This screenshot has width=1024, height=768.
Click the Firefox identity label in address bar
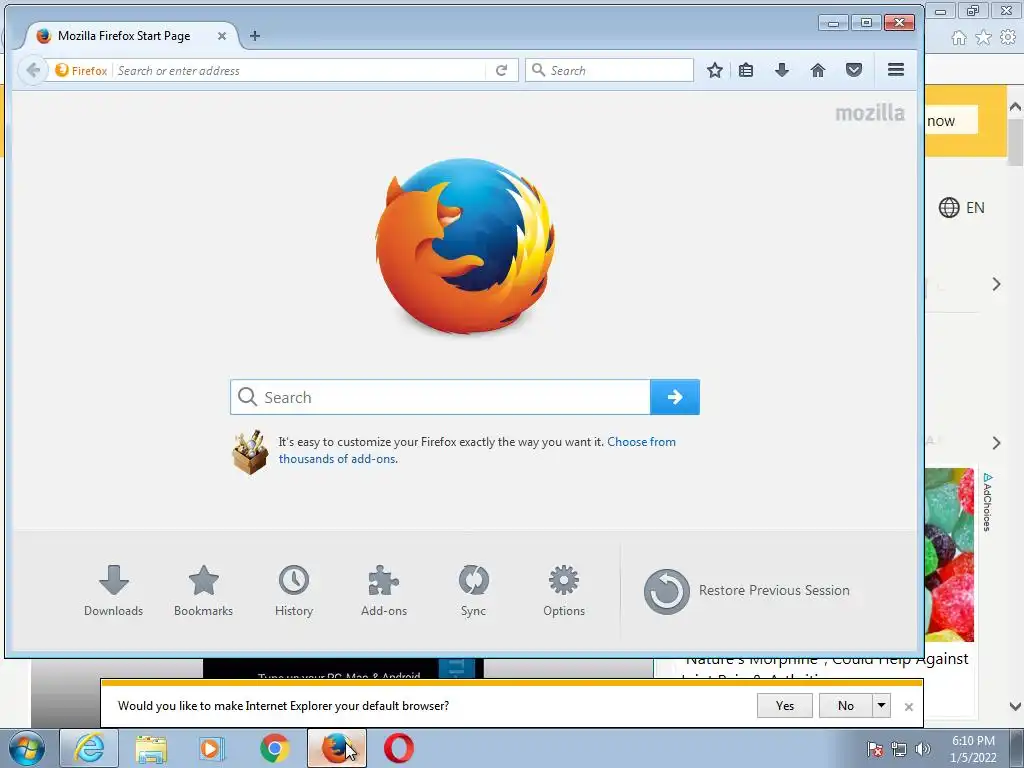coord(81,71)
